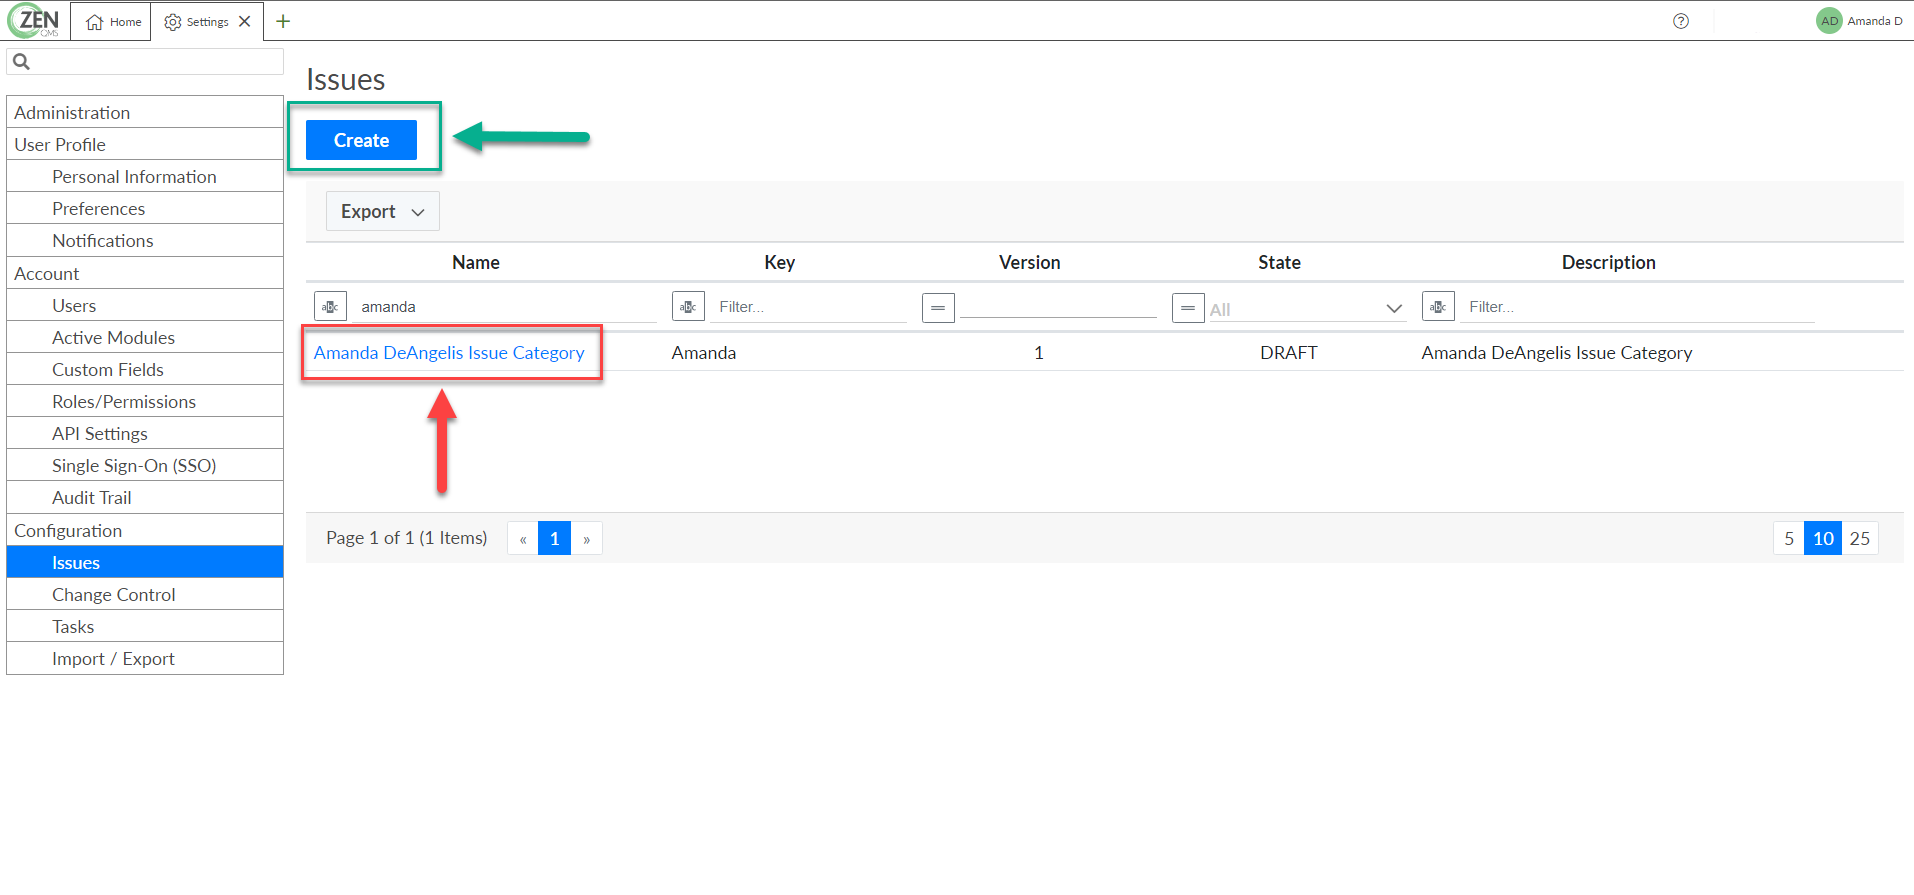Click the Key filter input field
This screenshot has height=895, width=1914.
(808, 307)
